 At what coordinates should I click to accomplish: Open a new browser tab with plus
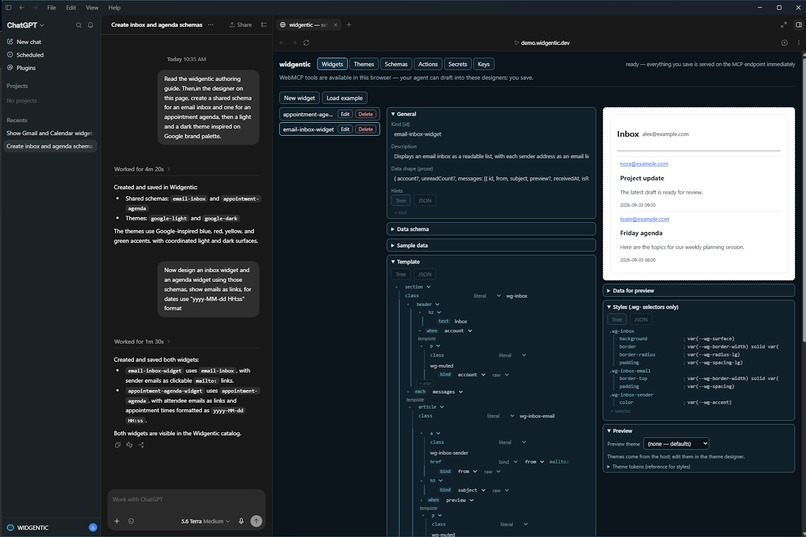[349, 25]
